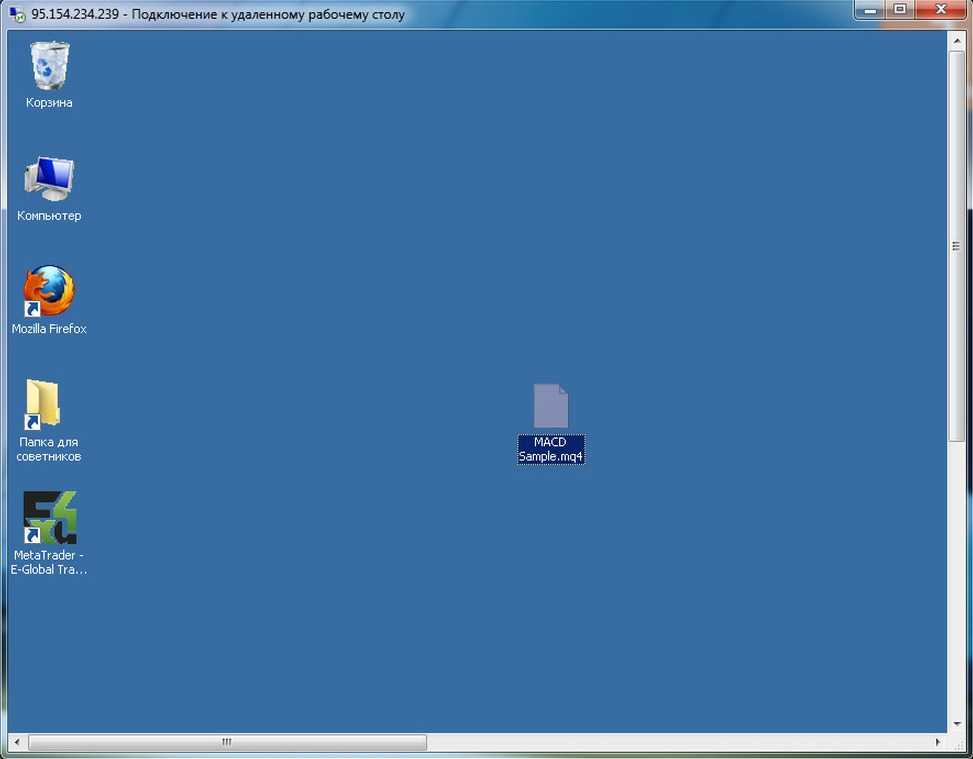Click the vertical scrollbar thumb
Viewport: 973px width, 759px height.
pyautogui.click(x=956, y=245)
